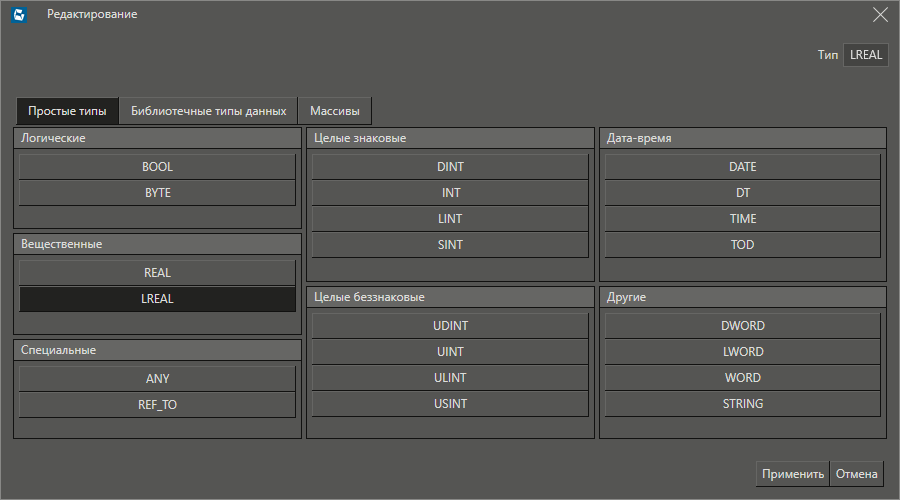Close the Редактирование dialog window
This screenshot has width=900, height=500.
[880, 15]
